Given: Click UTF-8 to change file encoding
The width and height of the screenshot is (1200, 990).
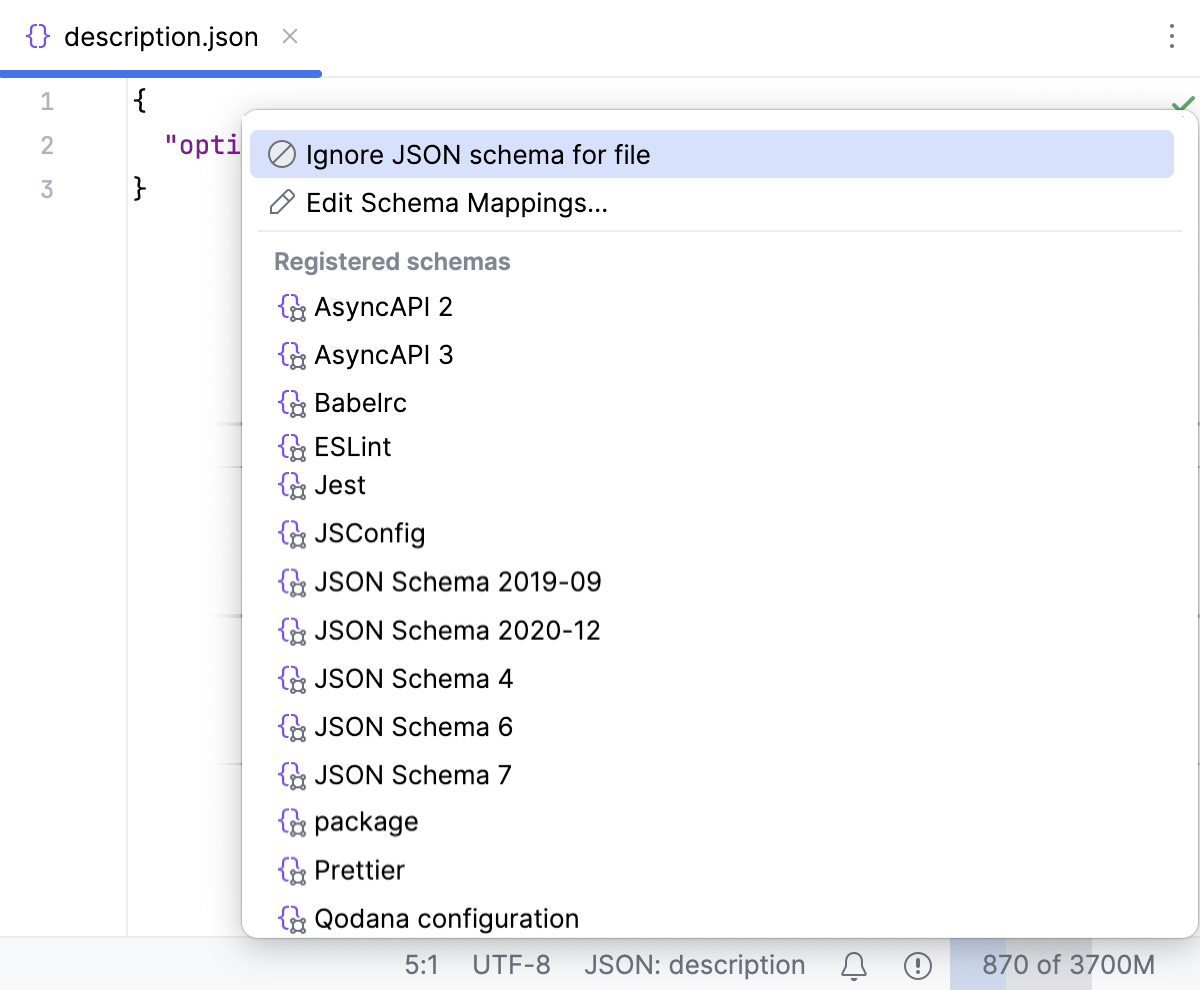Looking at the screenshot, I should (512, 964).
